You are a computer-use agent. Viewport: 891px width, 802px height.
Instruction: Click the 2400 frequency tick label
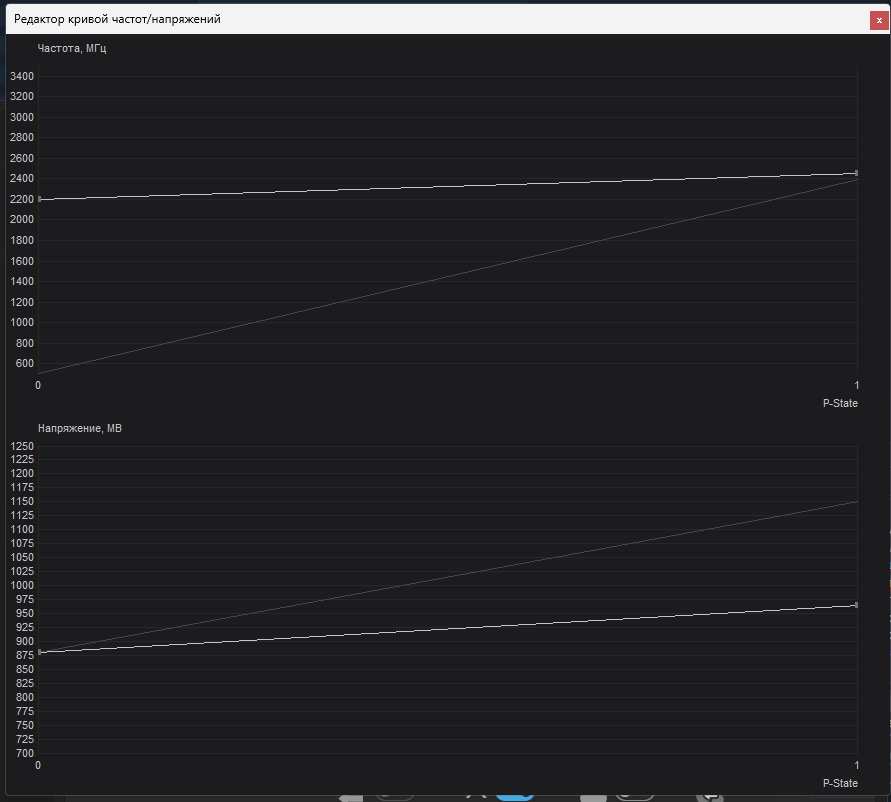22,178
